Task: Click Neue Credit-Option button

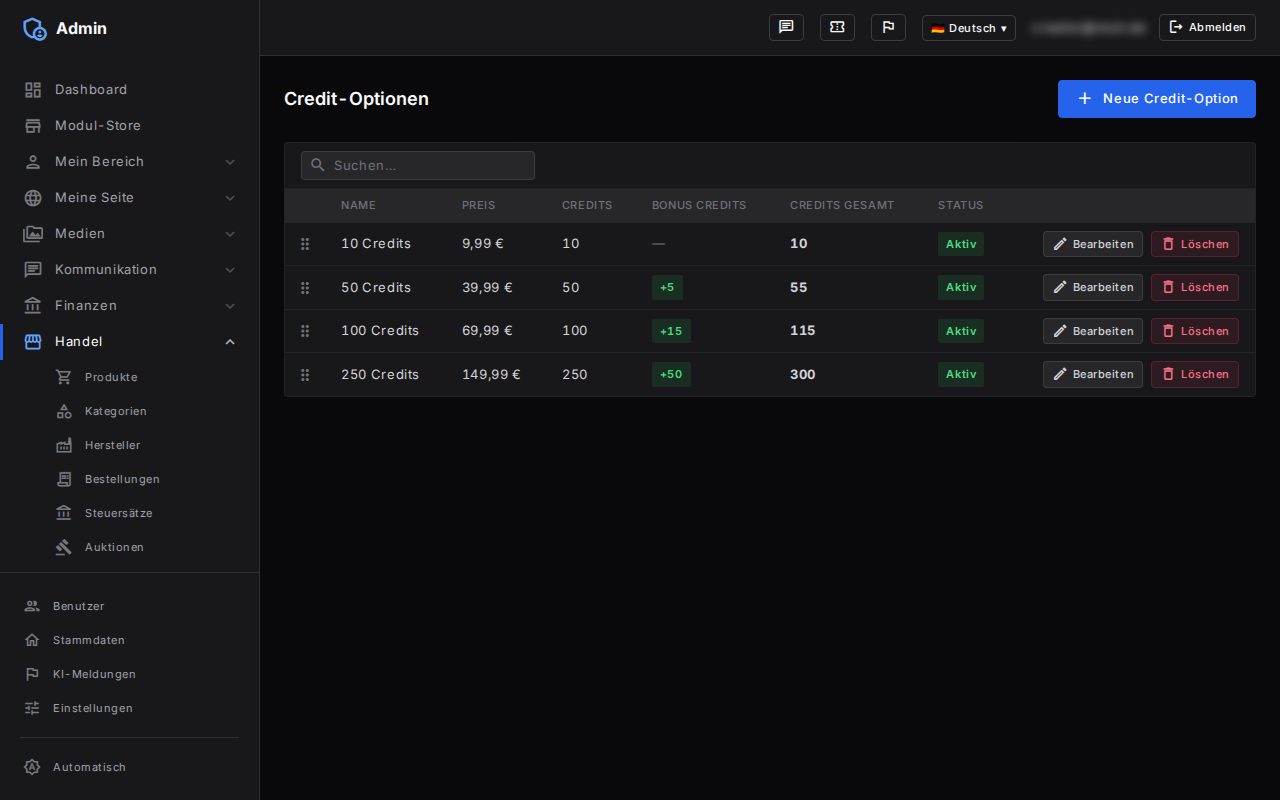Action: coord(1157,99)
